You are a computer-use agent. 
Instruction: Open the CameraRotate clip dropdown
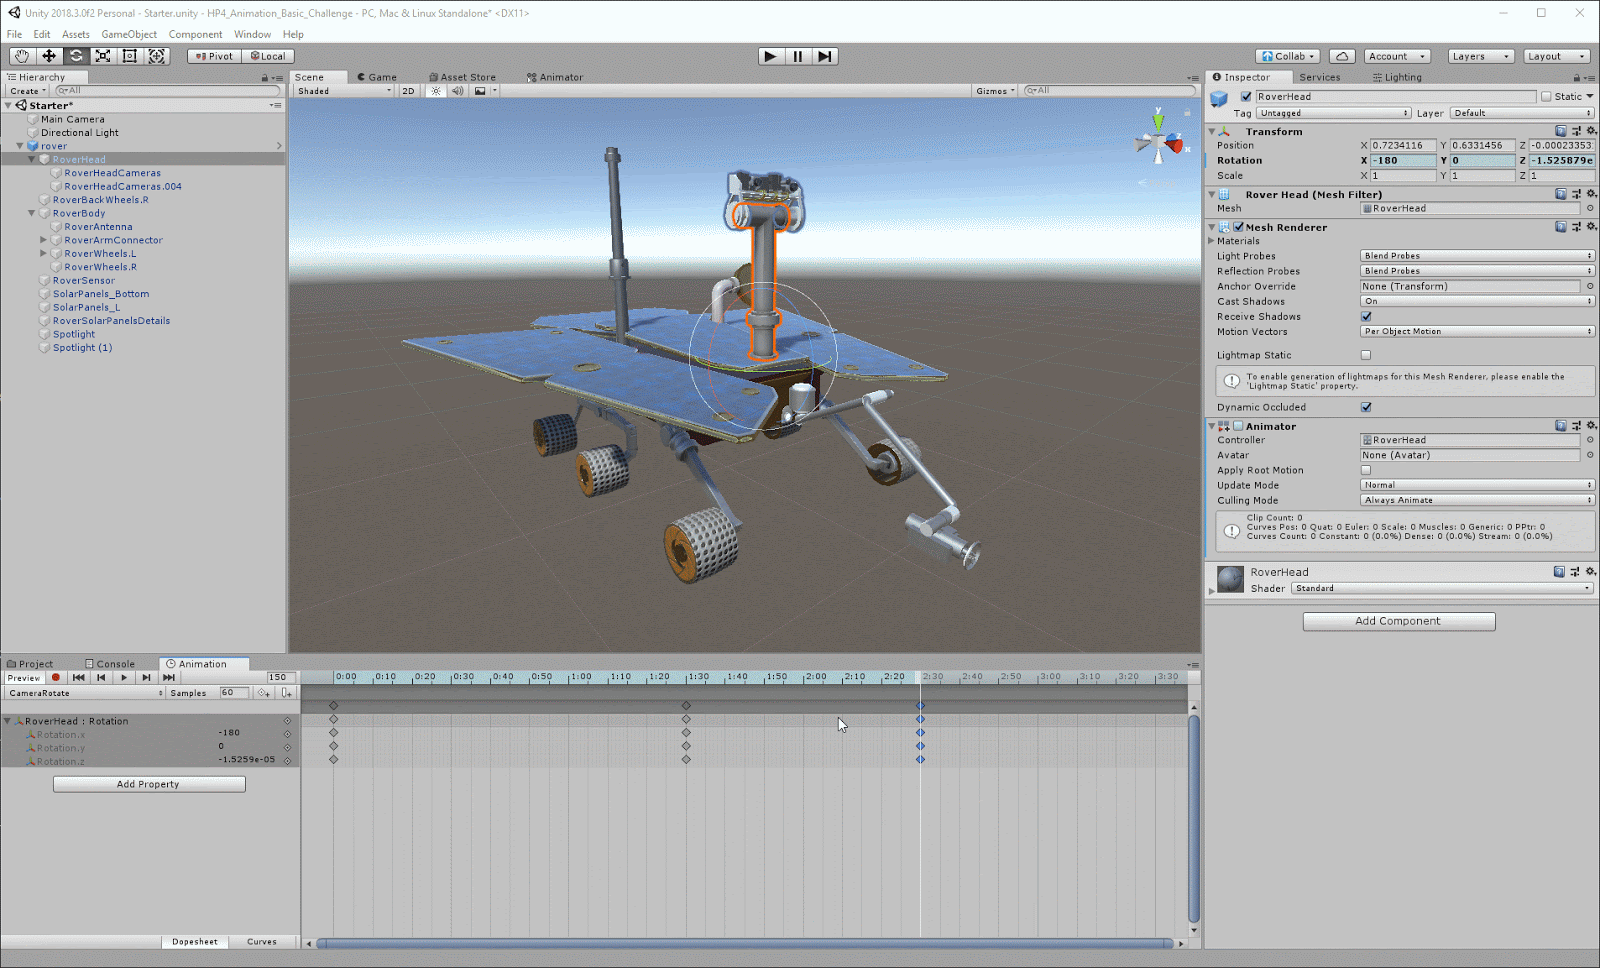[85, 693]
